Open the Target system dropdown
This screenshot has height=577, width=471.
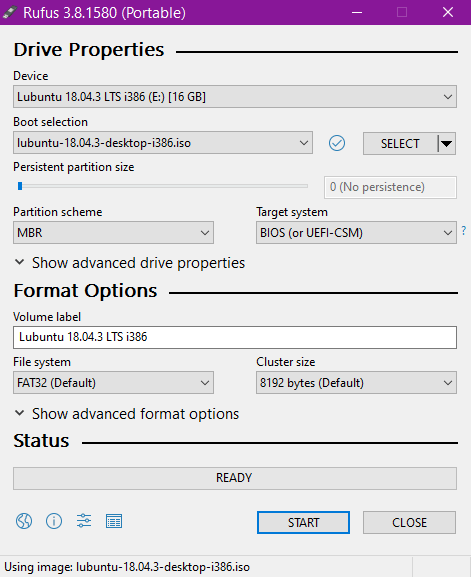click(x=356, y=233)
